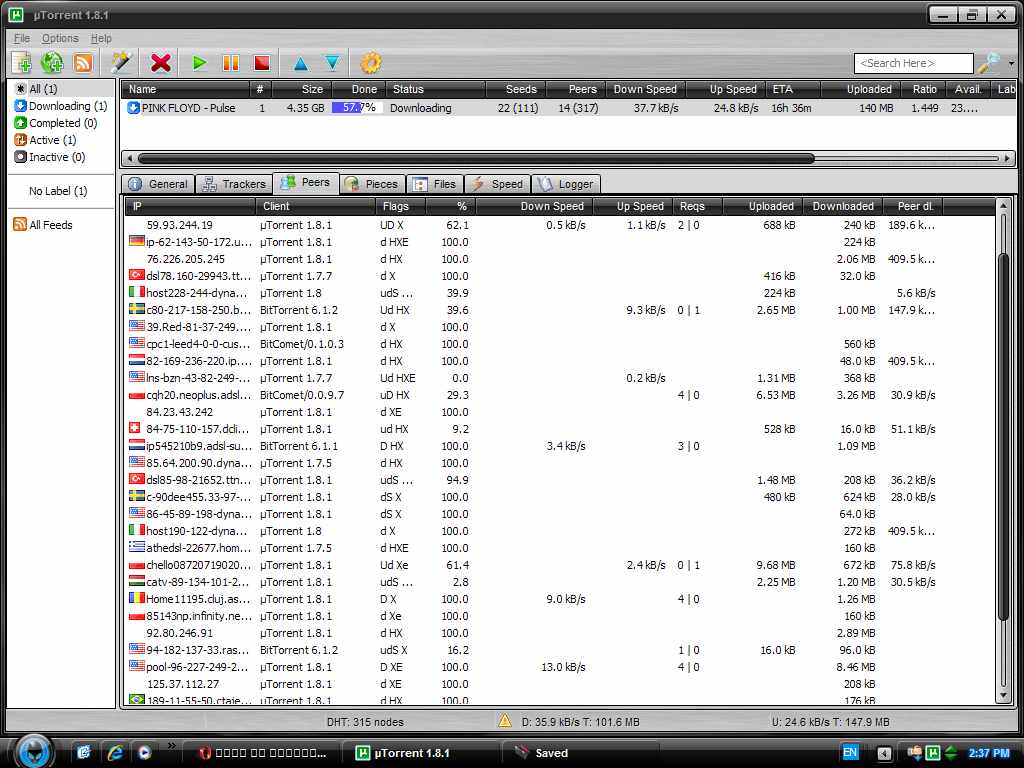
Task: Open Internet Explorer from quick launch
Action: [115, 752]
